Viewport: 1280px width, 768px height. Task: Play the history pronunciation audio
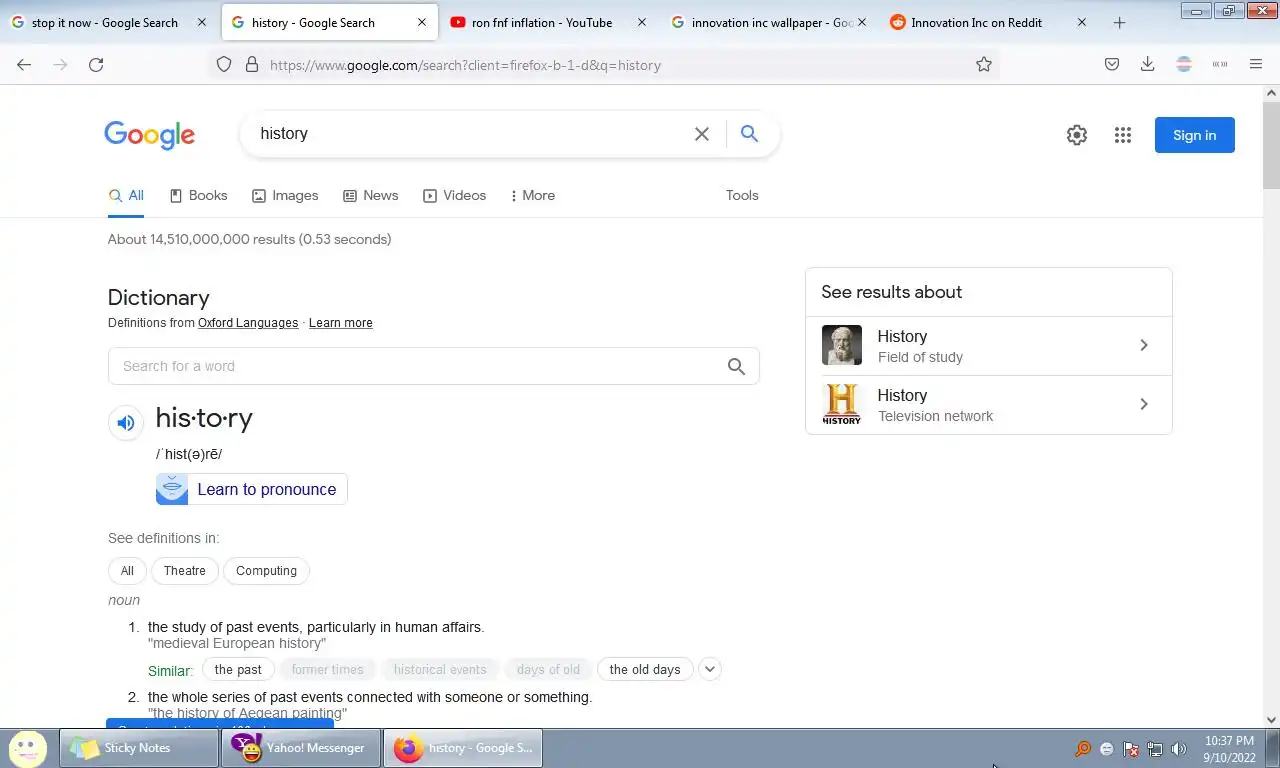pos(126,423)
